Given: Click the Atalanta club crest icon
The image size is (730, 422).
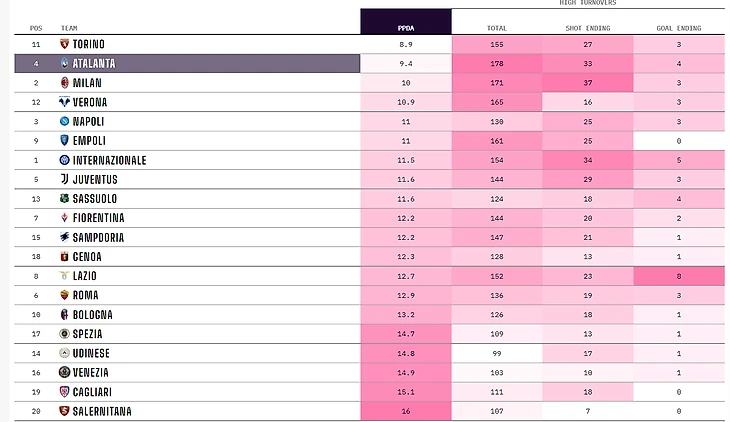Looking at the screenshot, I should (x=65, y=64).
